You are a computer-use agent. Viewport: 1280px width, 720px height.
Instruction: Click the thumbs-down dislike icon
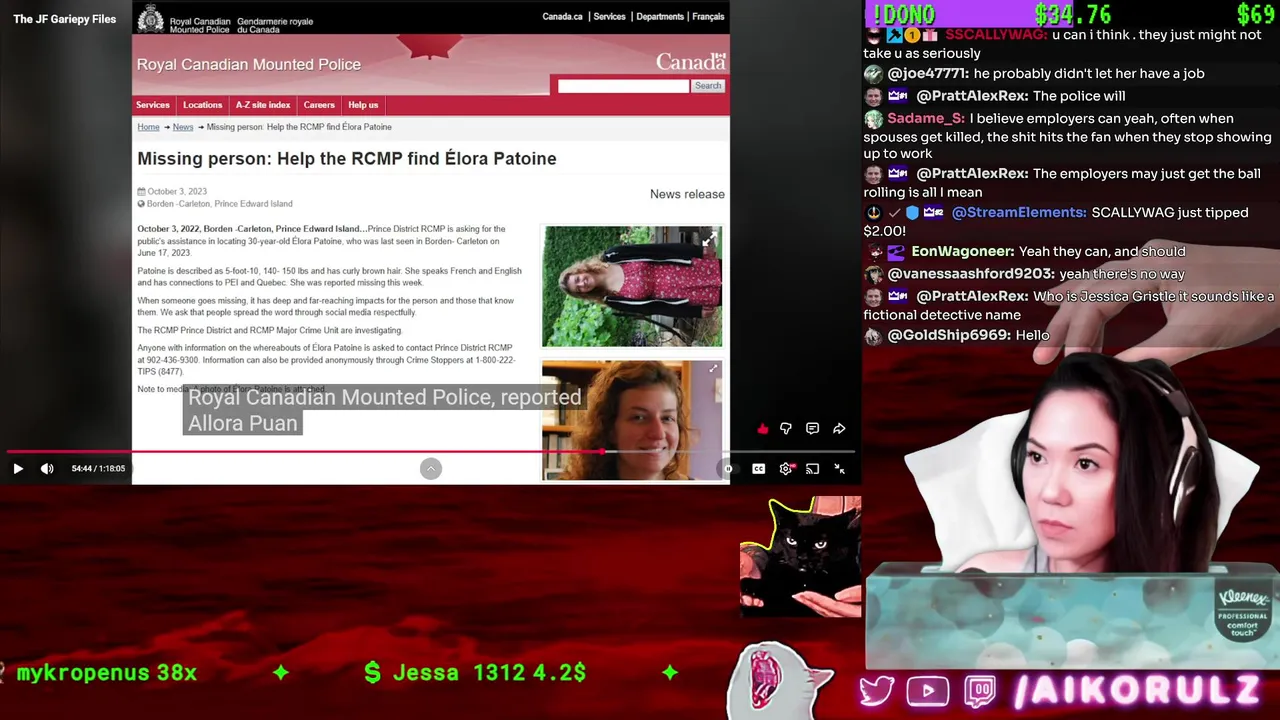point(786,429)
